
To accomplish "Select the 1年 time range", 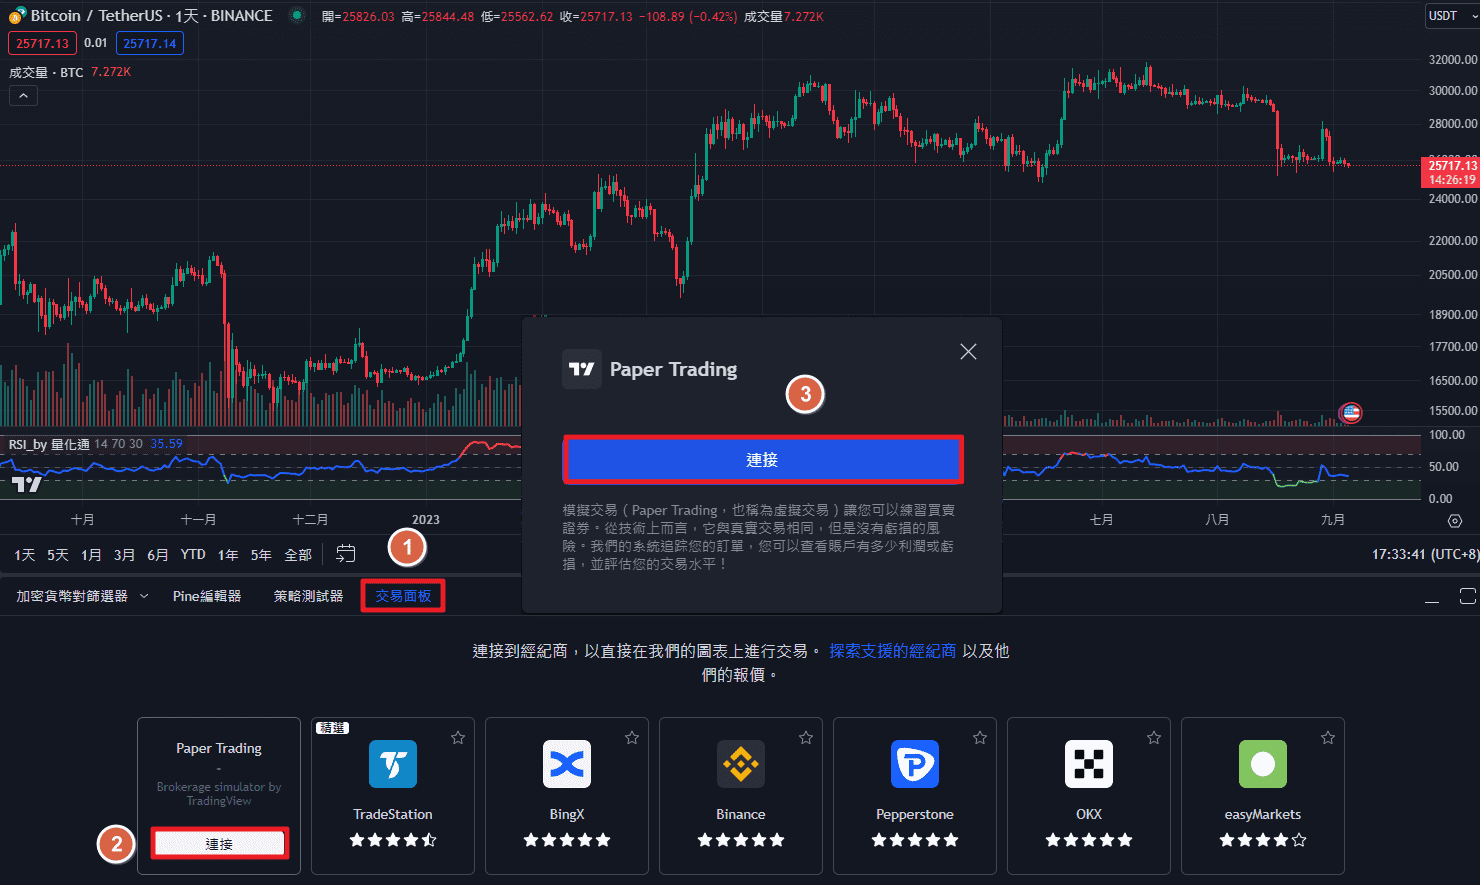I will (x=228, y=555).
